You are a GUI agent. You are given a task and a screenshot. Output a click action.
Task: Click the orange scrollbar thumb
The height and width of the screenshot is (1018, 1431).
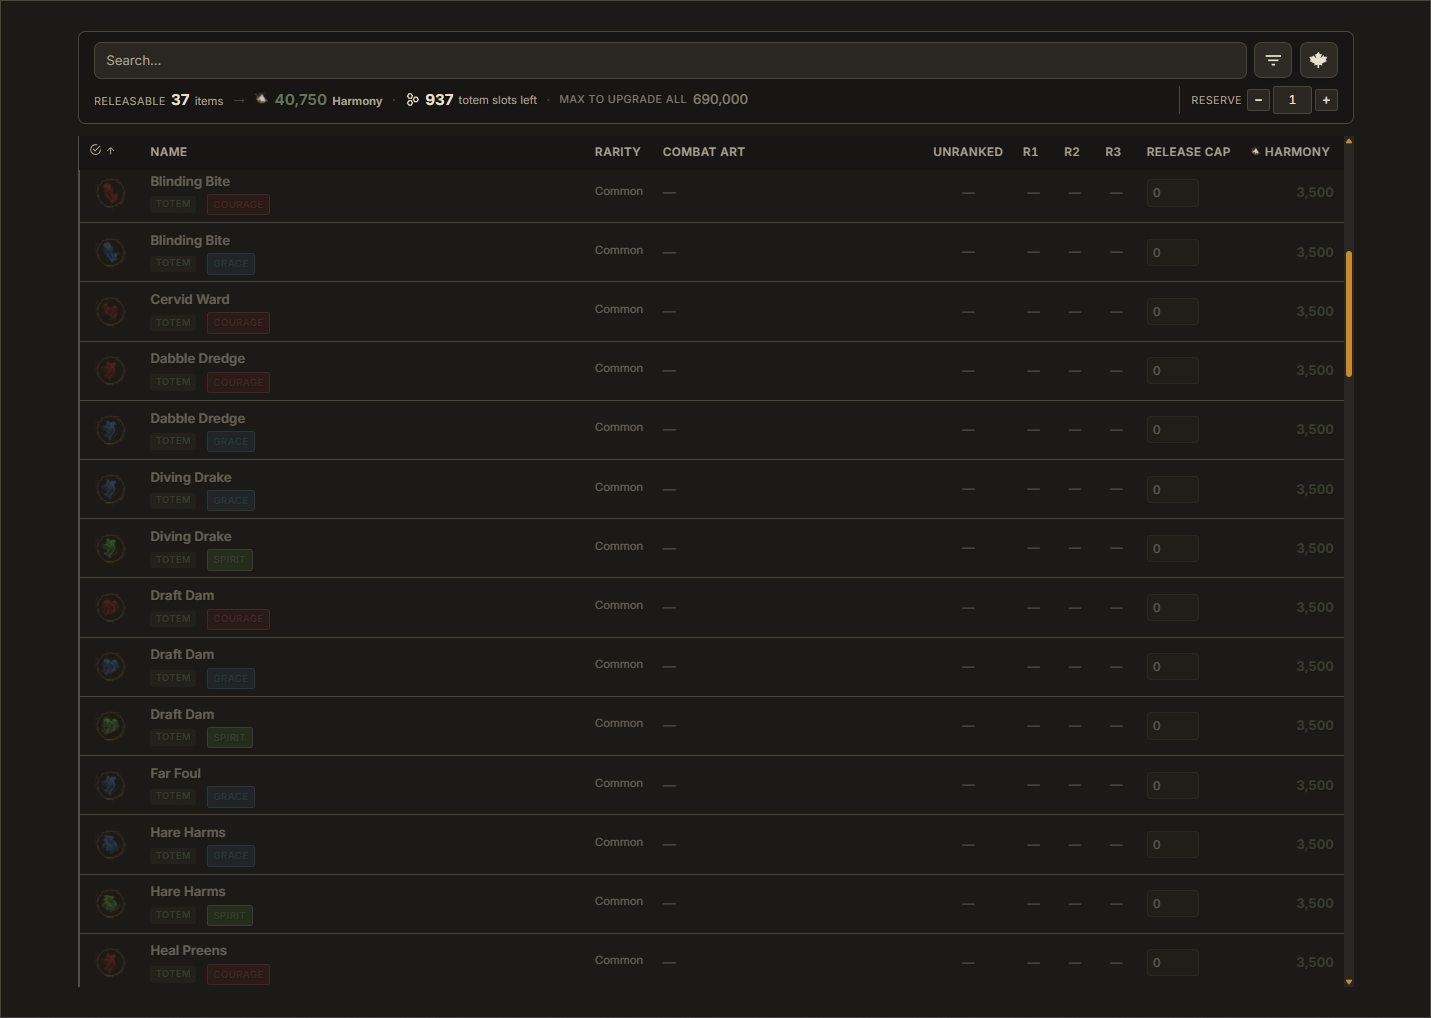click(1349, 313)
